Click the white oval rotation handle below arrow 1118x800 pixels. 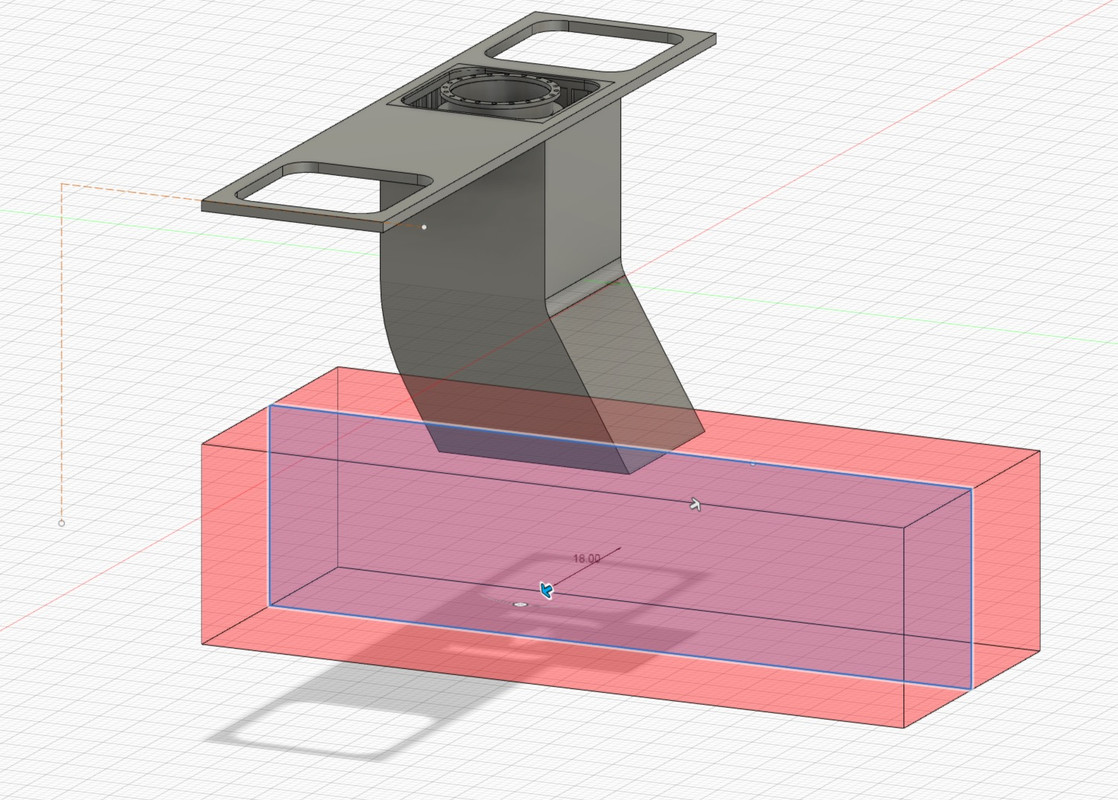point(520,605)
